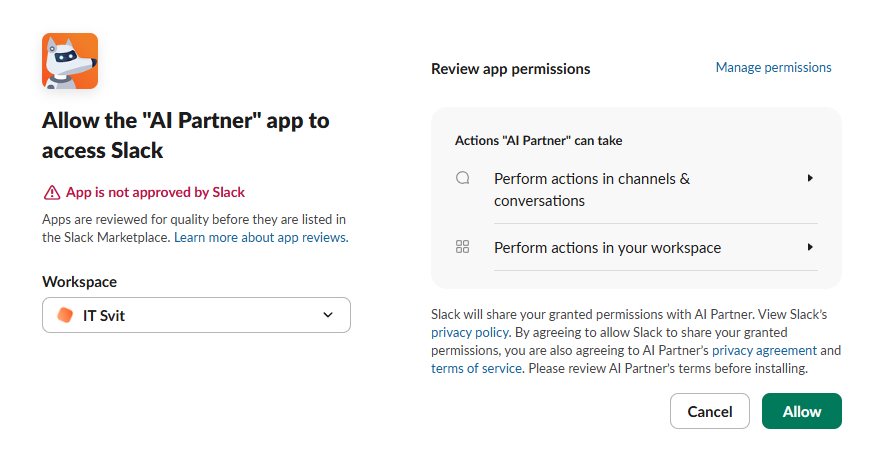
Task: Open the Workspace dropdown chevron
Action: tap(328, 315)
